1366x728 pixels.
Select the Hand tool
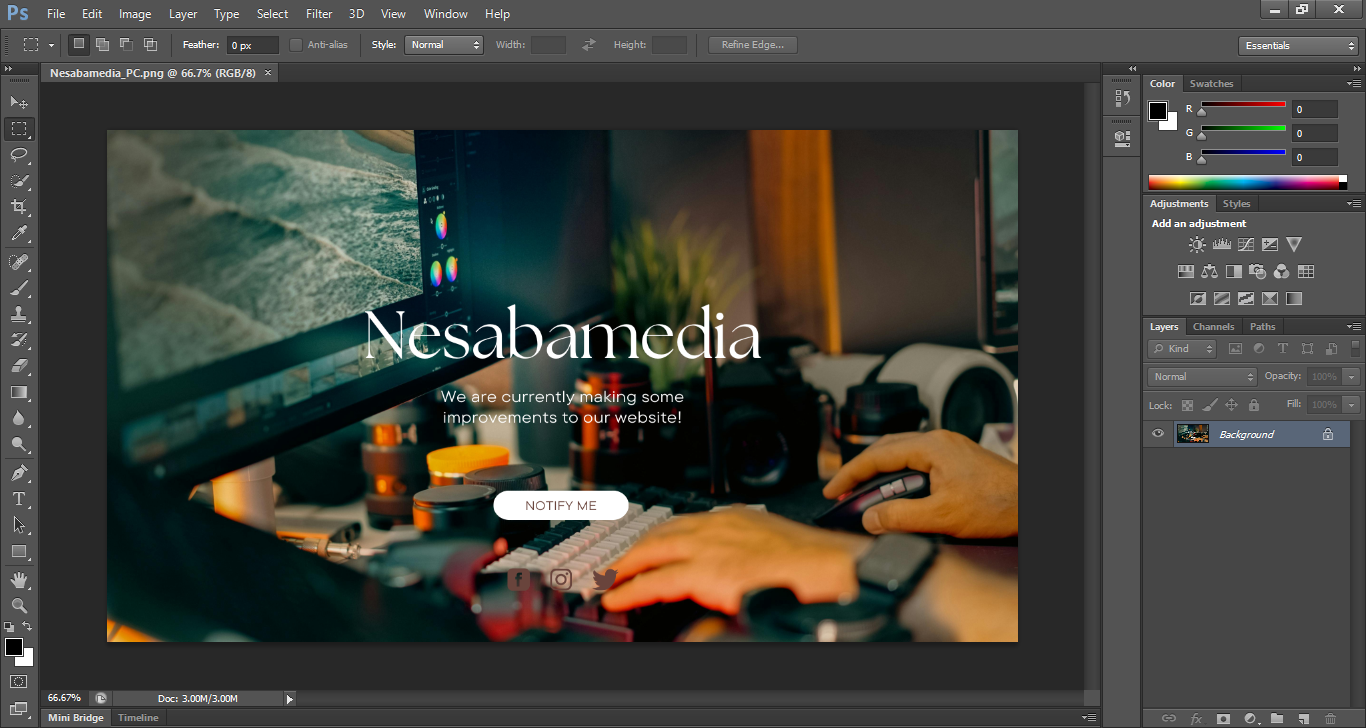point(19,580)
